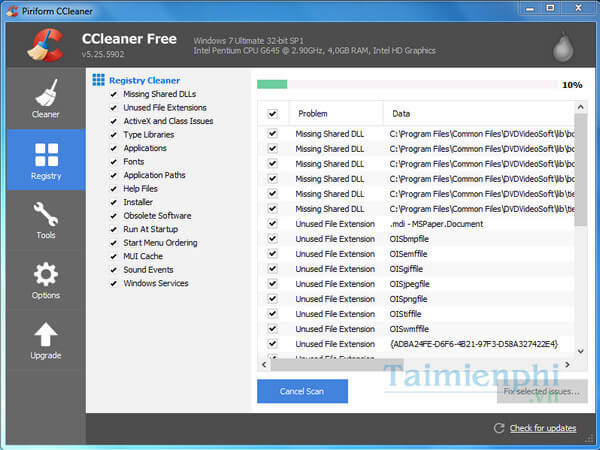Select the OISemffile row
Image resolution: width=600 pixels, height=450 pixels.
click(x=416, y=254)
